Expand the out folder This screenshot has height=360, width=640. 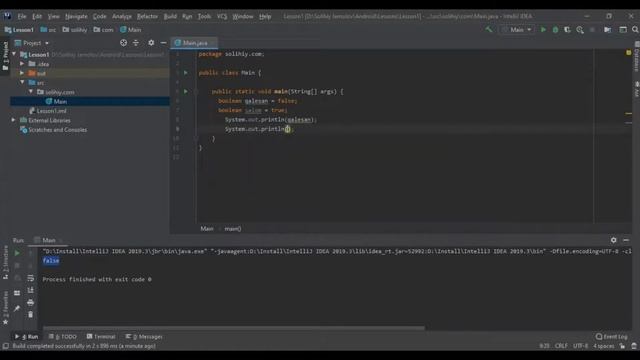(22, 73)
